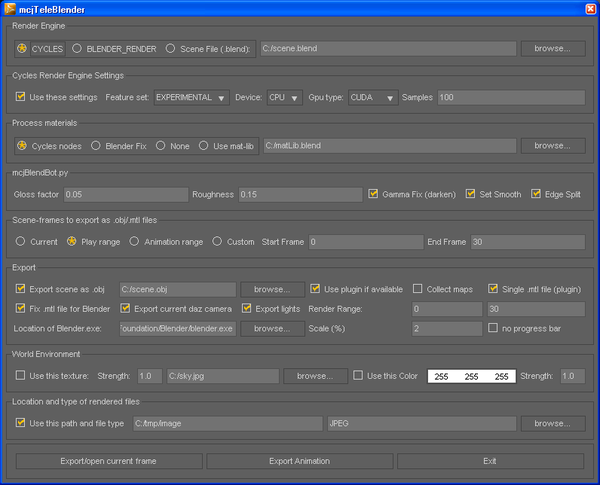Screen dimensions: 600x485
Task: Click Render Range end field 30
Action: tap(536, 309)
